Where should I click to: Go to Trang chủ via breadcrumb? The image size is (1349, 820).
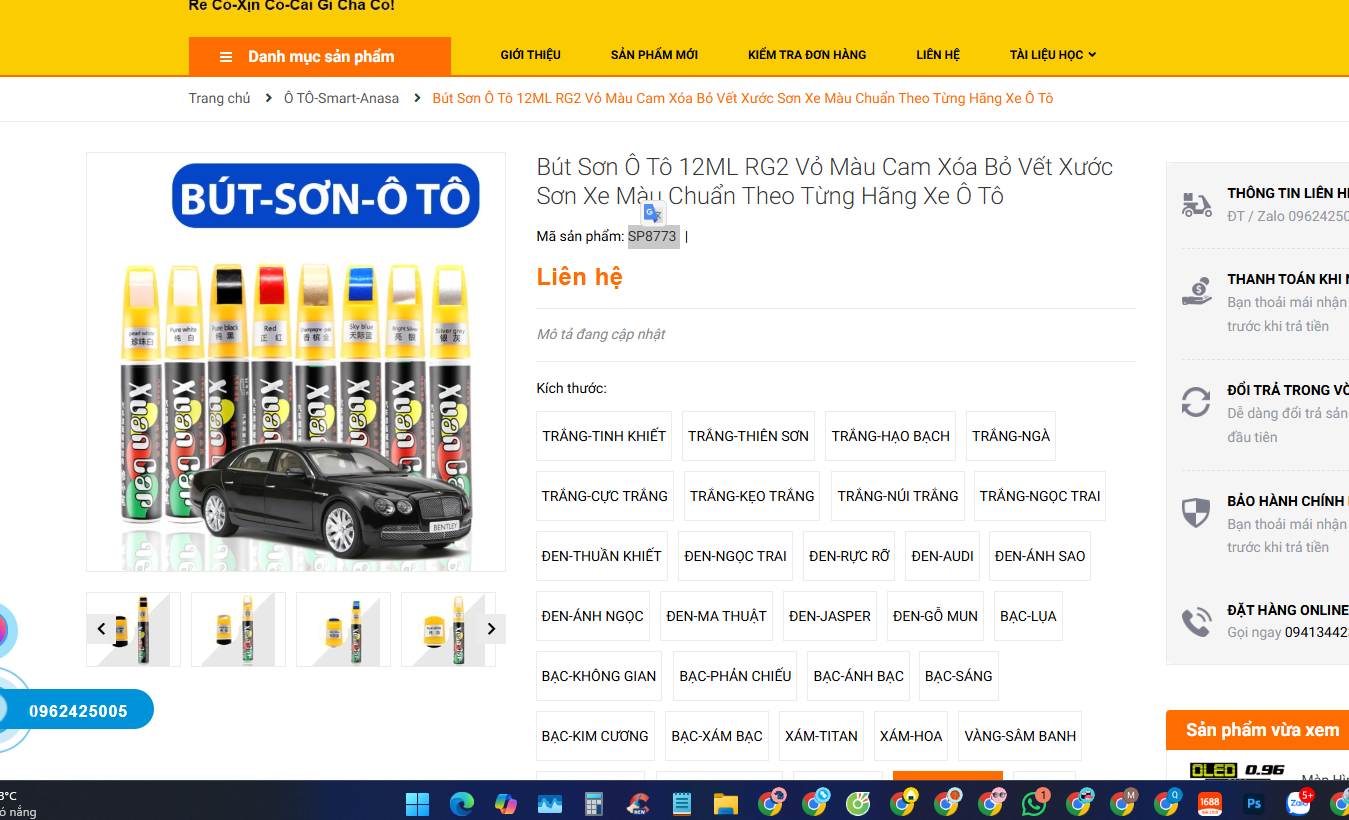220,98
